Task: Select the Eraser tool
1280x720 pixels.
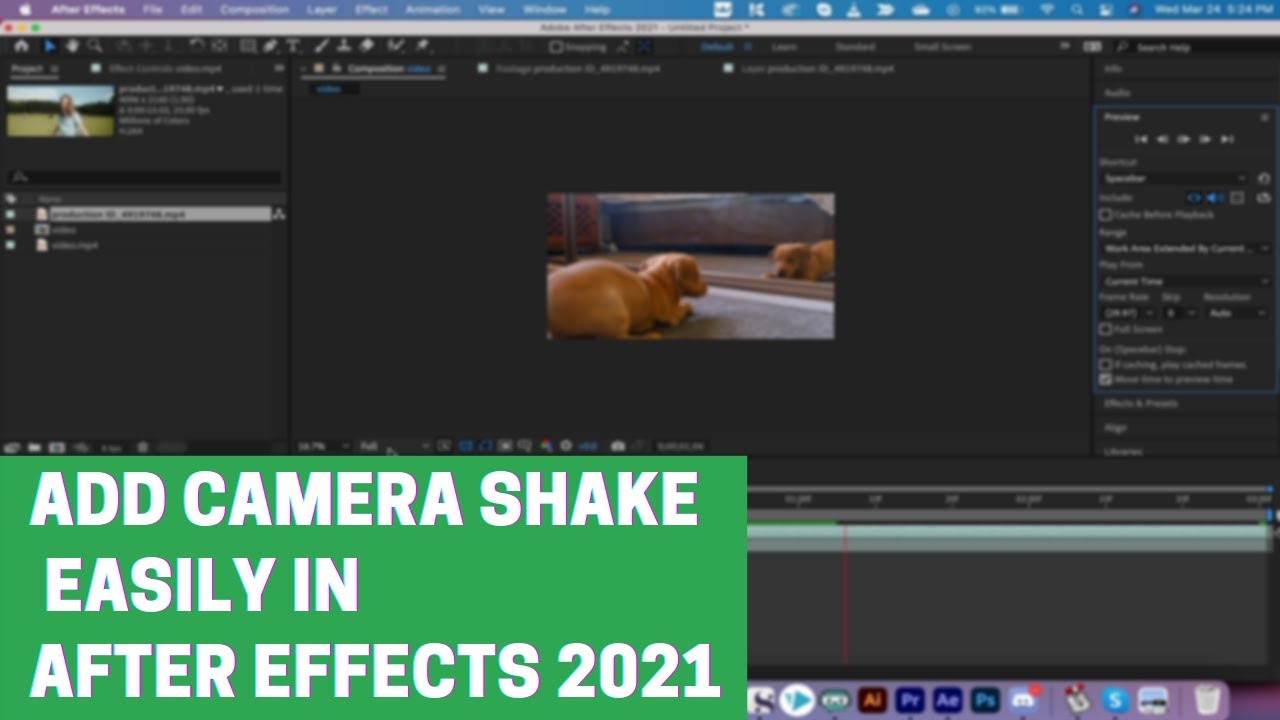Action: pos(366,46)
